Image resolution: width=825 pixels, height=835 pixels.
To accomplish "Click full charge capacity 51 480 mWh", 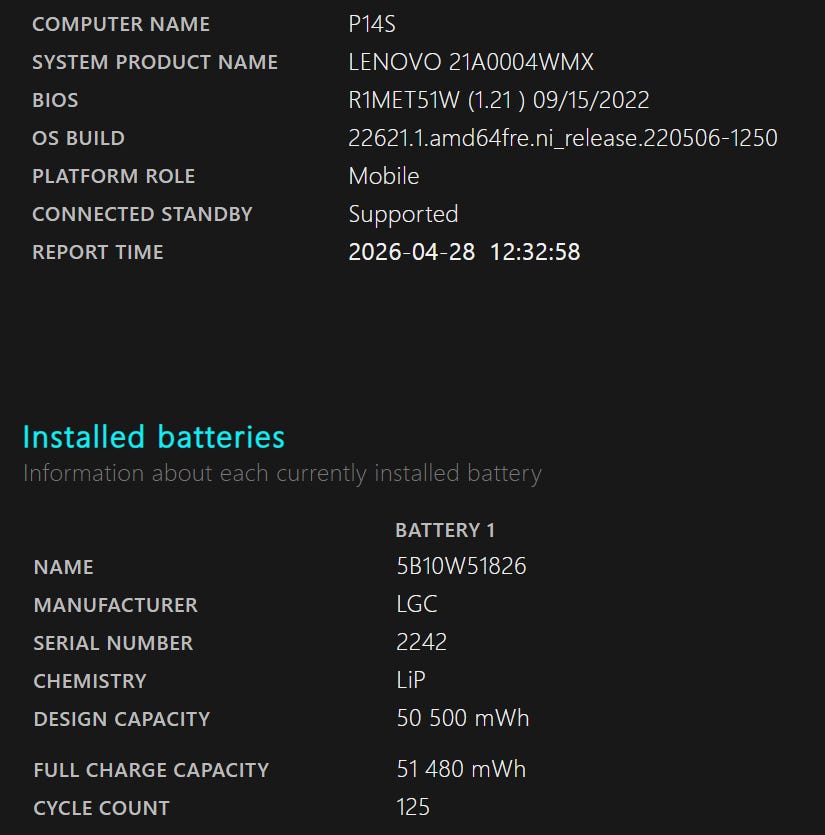I will tap(461, 770).
